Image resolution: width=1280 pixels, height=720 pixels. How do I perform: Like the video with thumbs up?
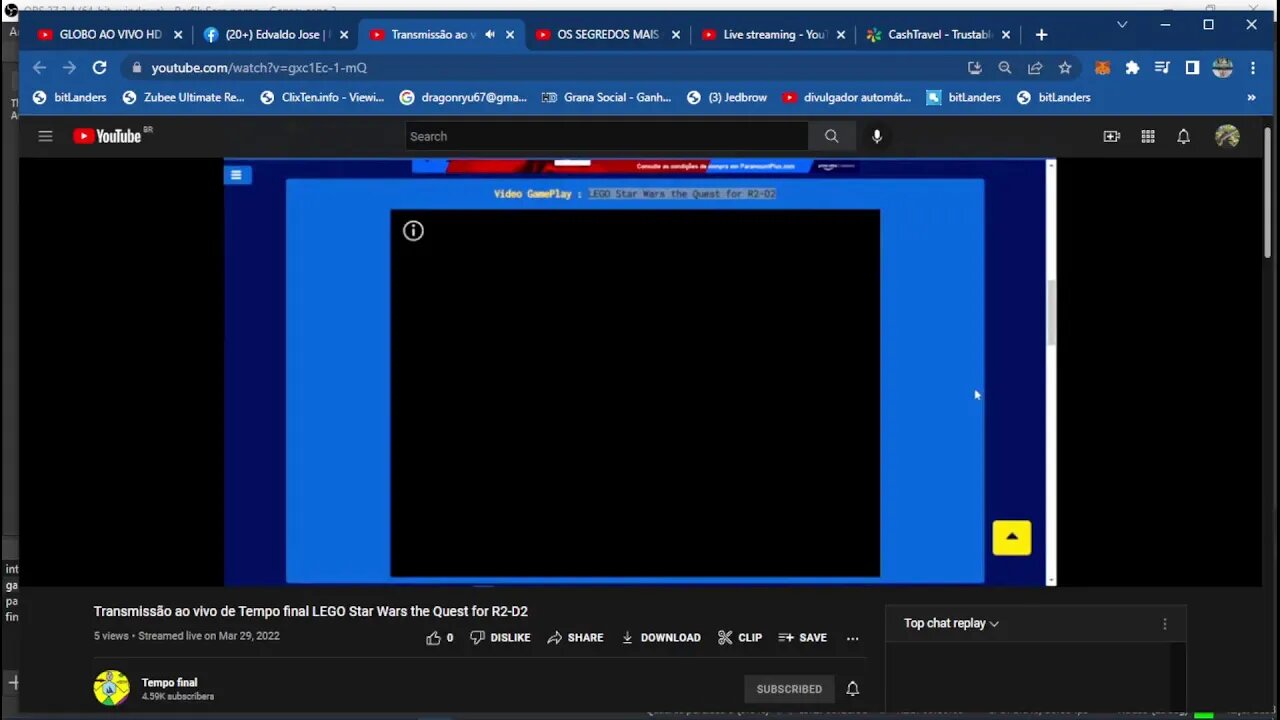pos(433,637)
